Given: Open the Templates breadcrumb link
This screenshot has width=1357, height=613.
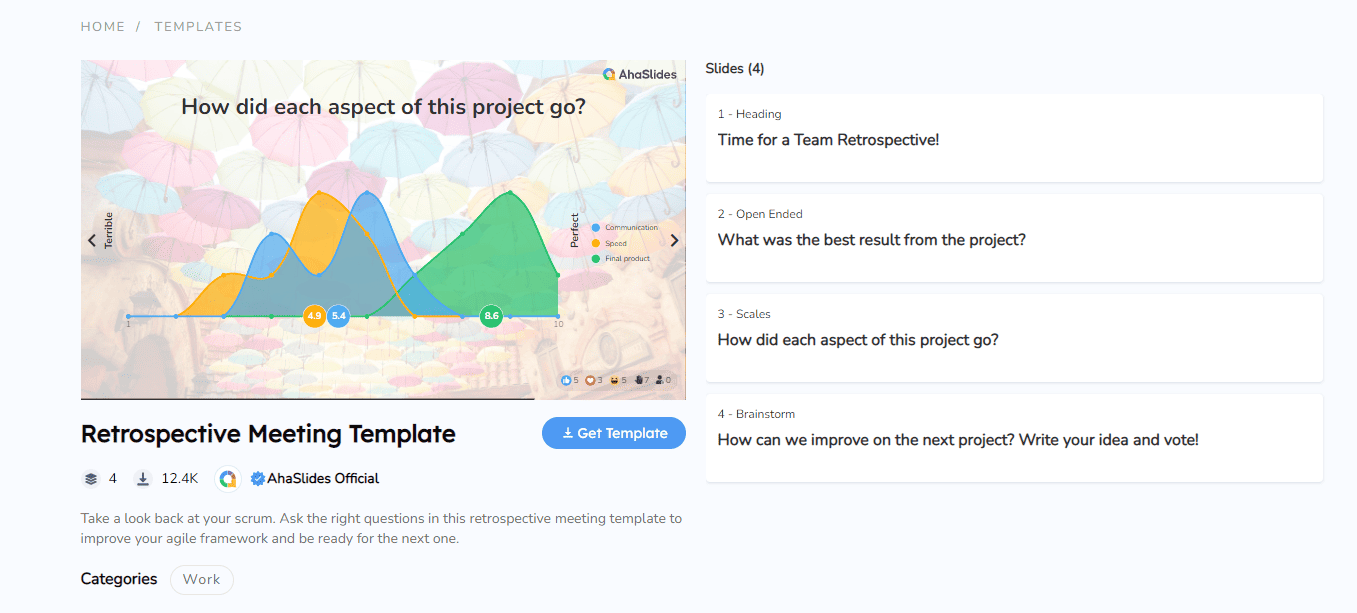Looking at the screenshot, I should 198,27.
